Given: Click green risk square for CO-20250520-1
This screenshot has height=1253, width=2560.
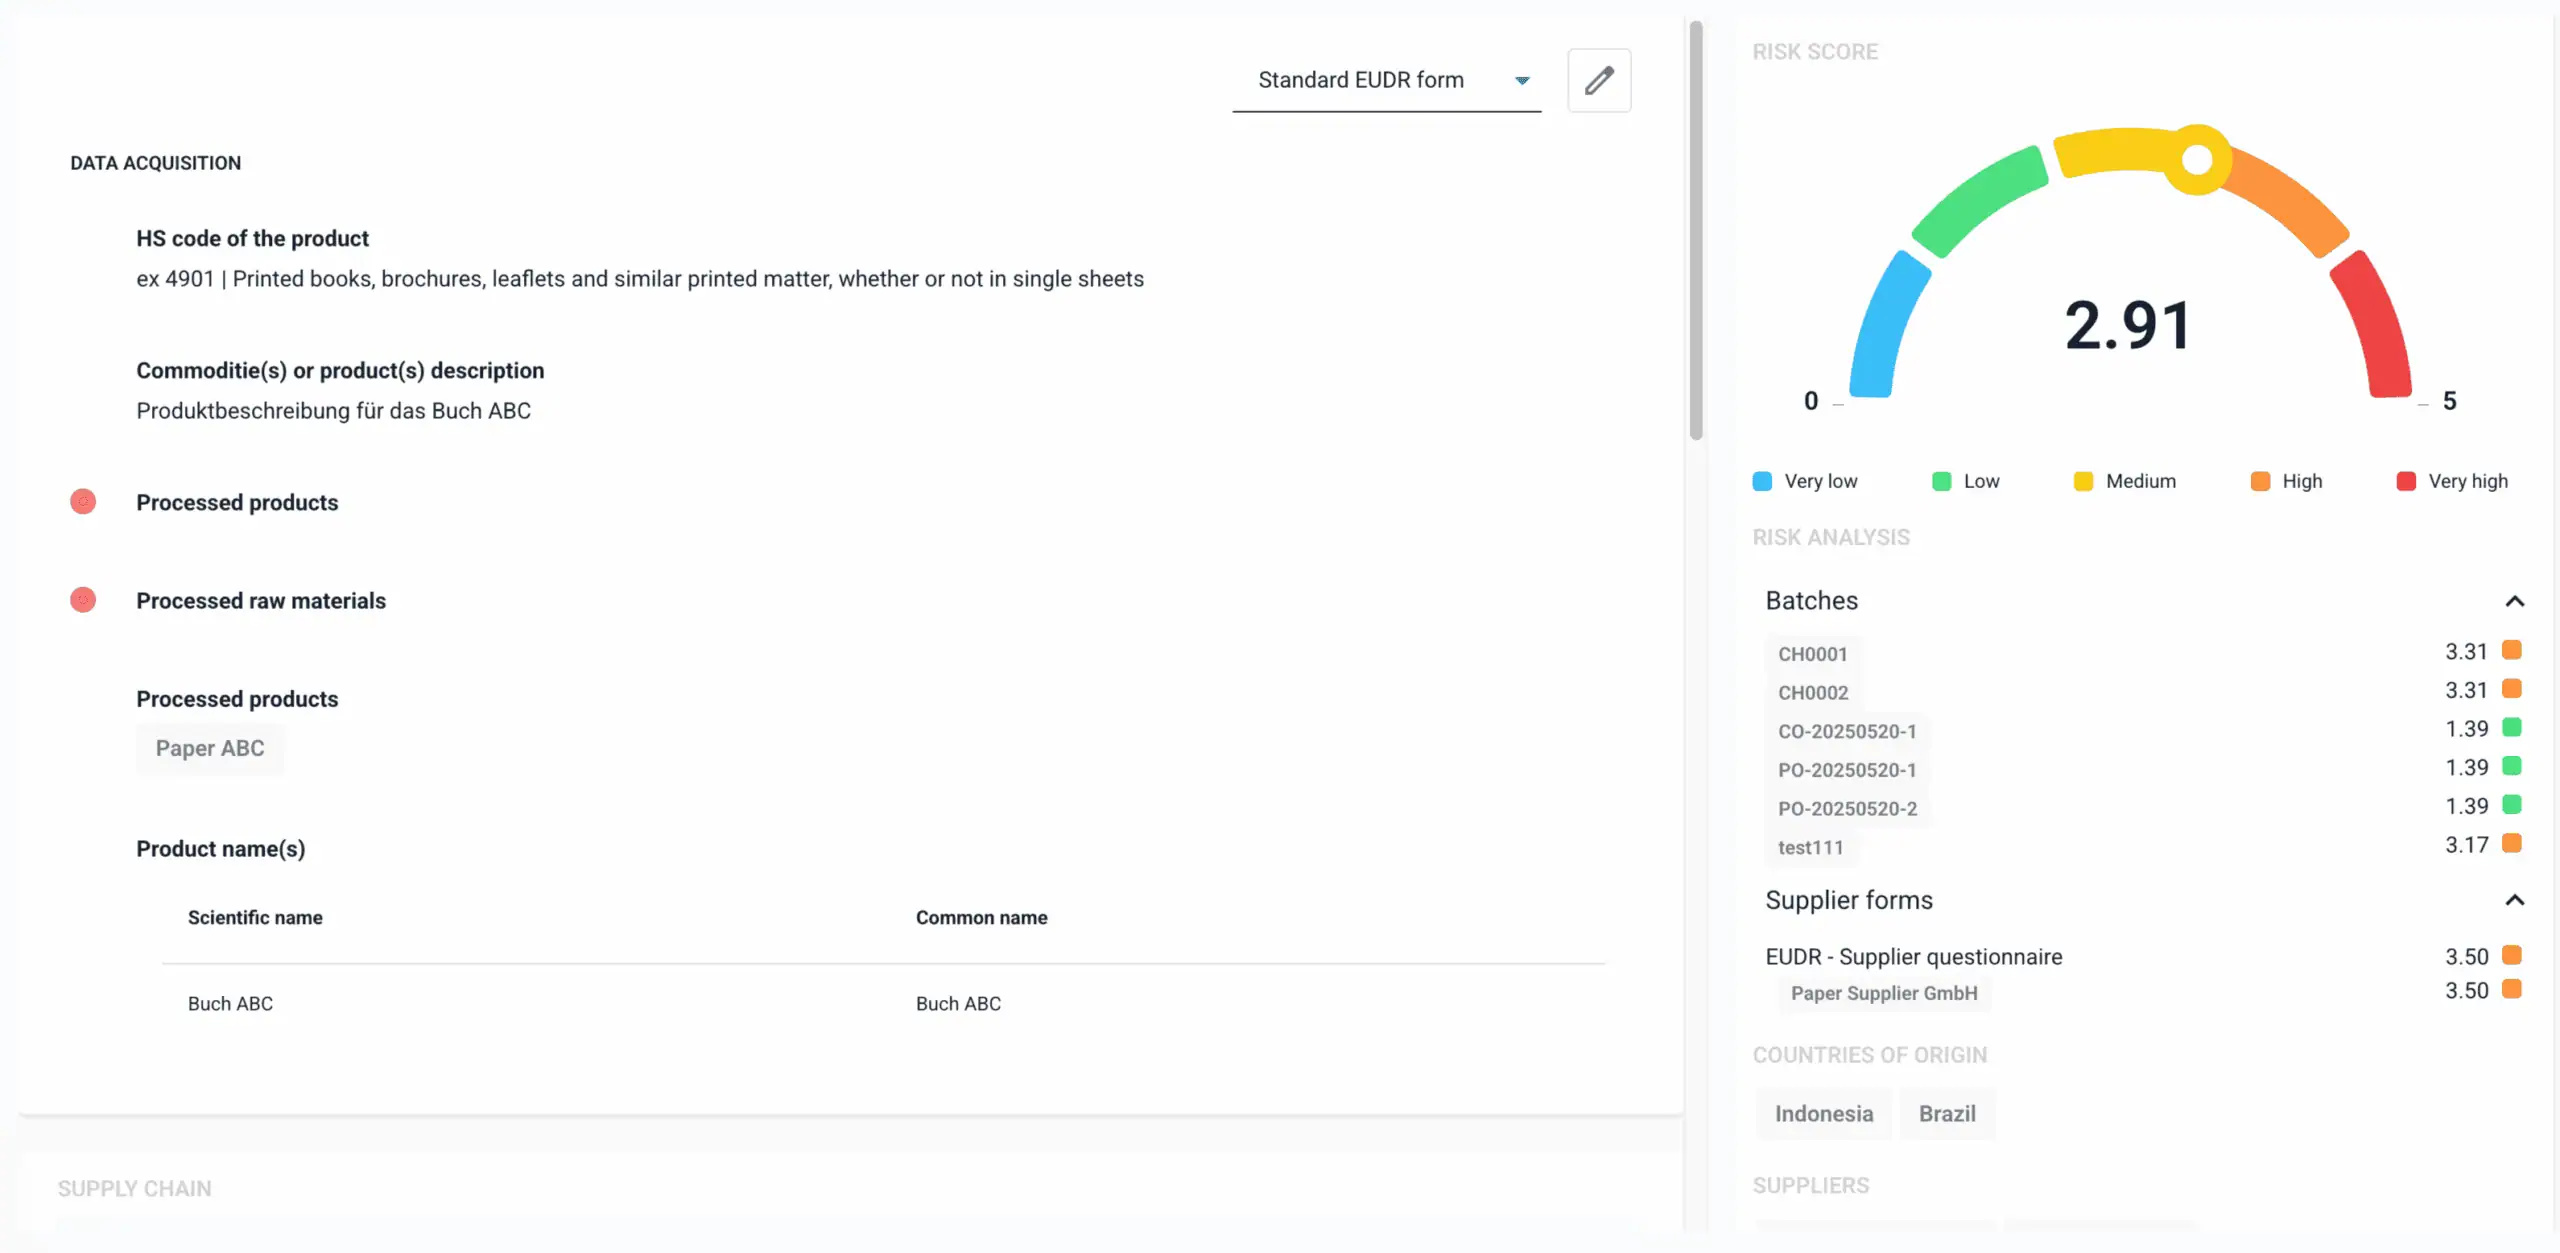Looking at the screenshot, I should [2511, 728].
